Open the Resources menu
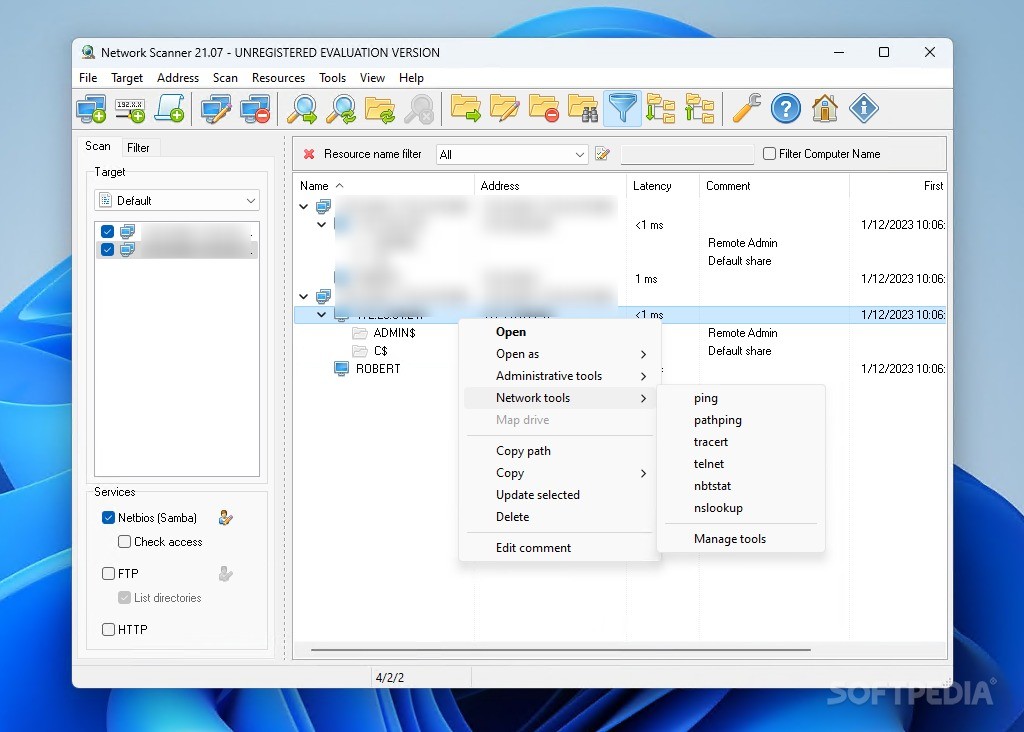The image size is (1024, 732). tap(278, 78)
